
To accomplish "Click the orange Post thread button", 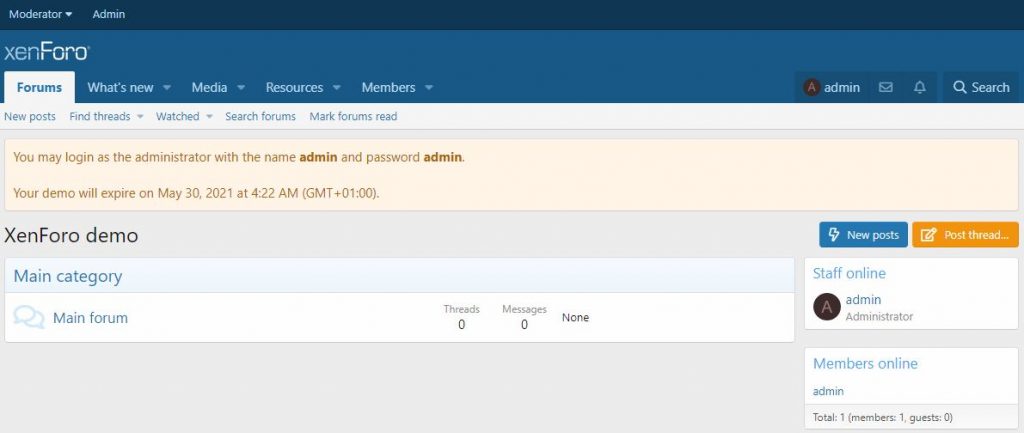I will pos(965,234).
